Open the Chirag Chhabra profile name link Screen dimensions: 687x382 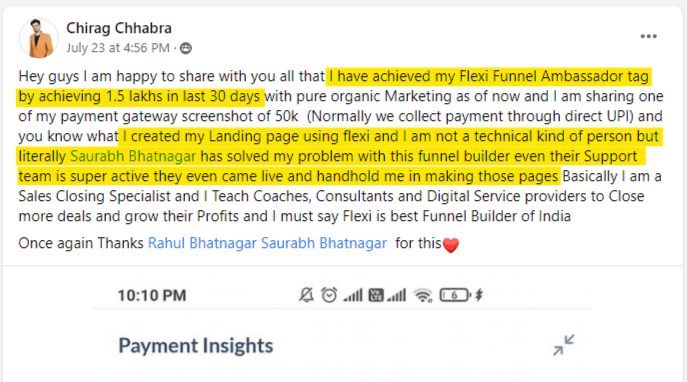[x=119, y=28]
